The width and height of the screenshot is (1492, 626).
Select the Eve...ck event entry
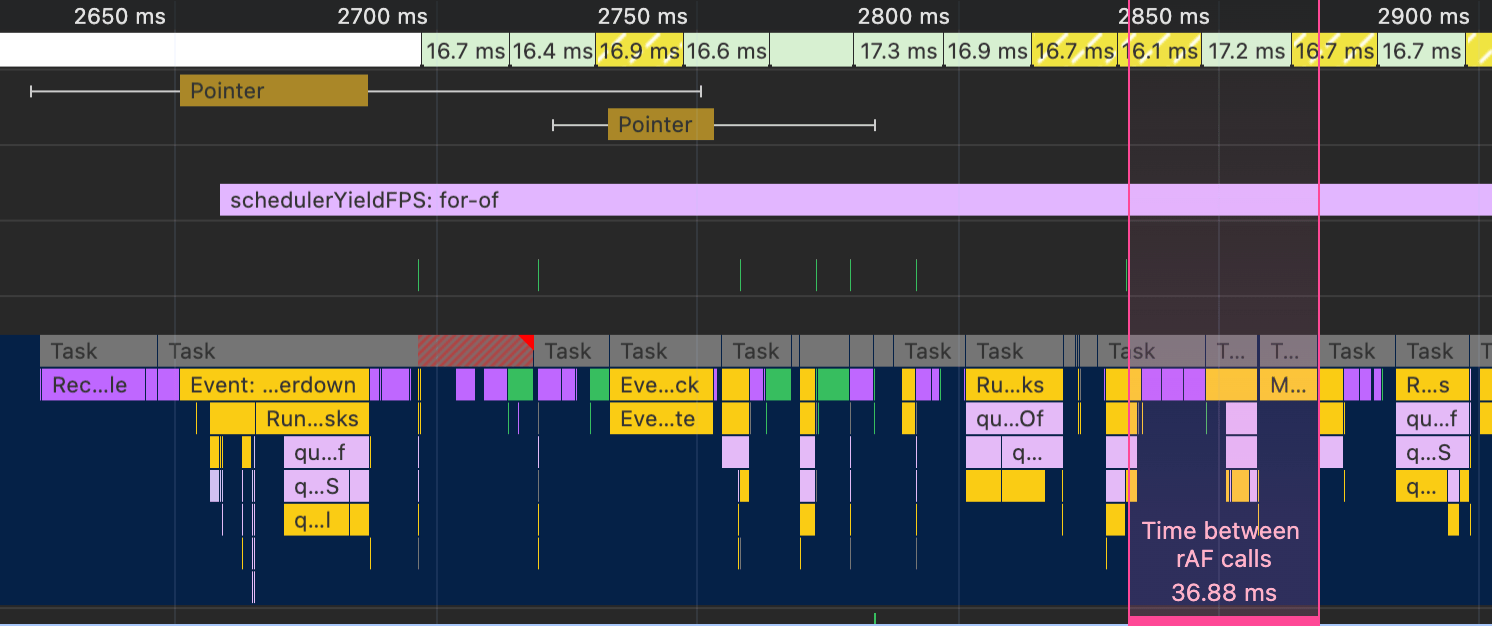[661, 385]
